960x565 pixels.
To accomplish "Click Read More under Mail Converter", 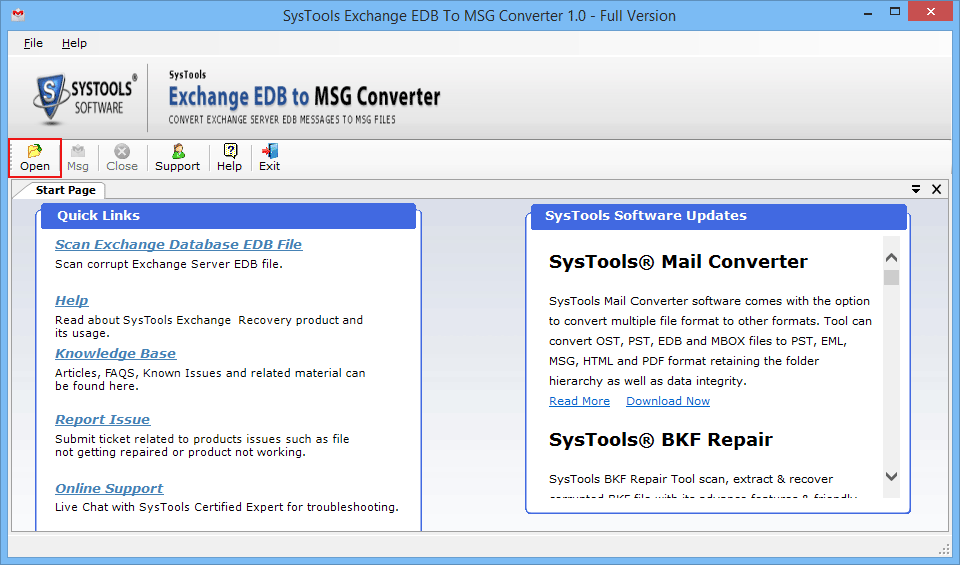I will click(579, 401).
